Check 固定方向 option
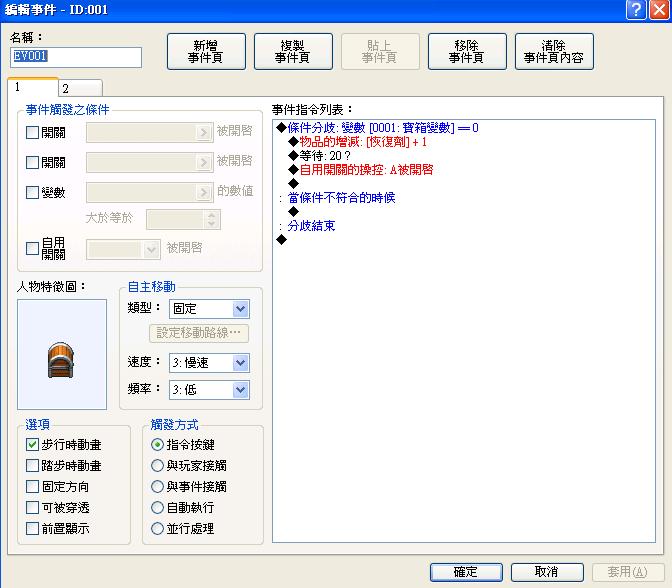 (x=32, y=487)
